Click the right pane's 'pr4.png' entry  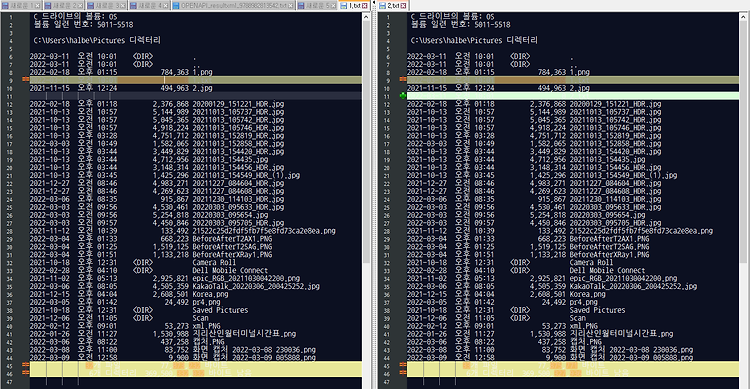tap(584, 302)
